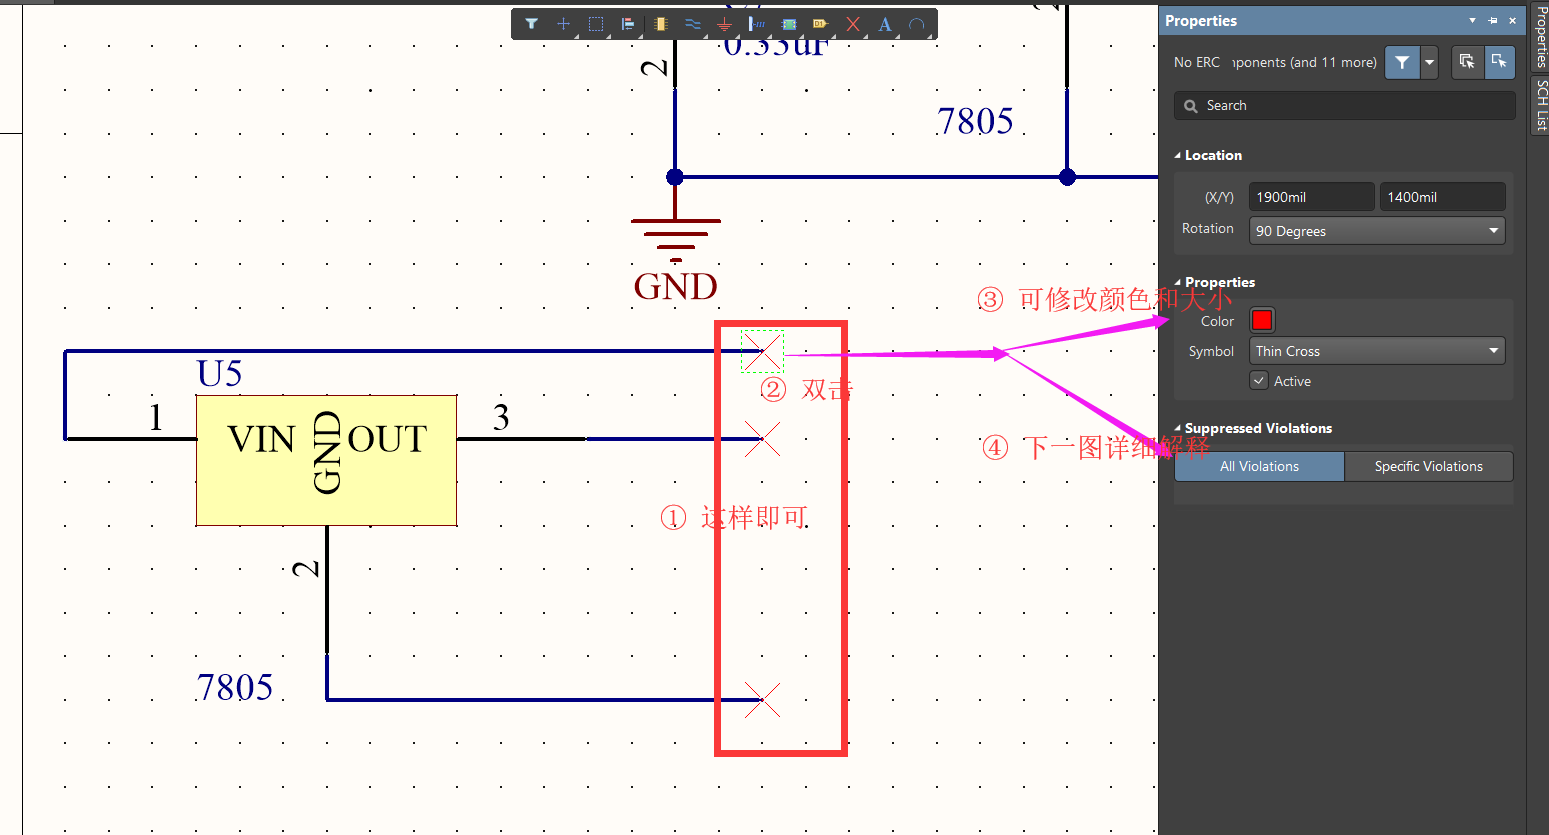The image size is (1549, 835).
Task: Click the selection filter funnel icon
Action: tap(531, 23)
